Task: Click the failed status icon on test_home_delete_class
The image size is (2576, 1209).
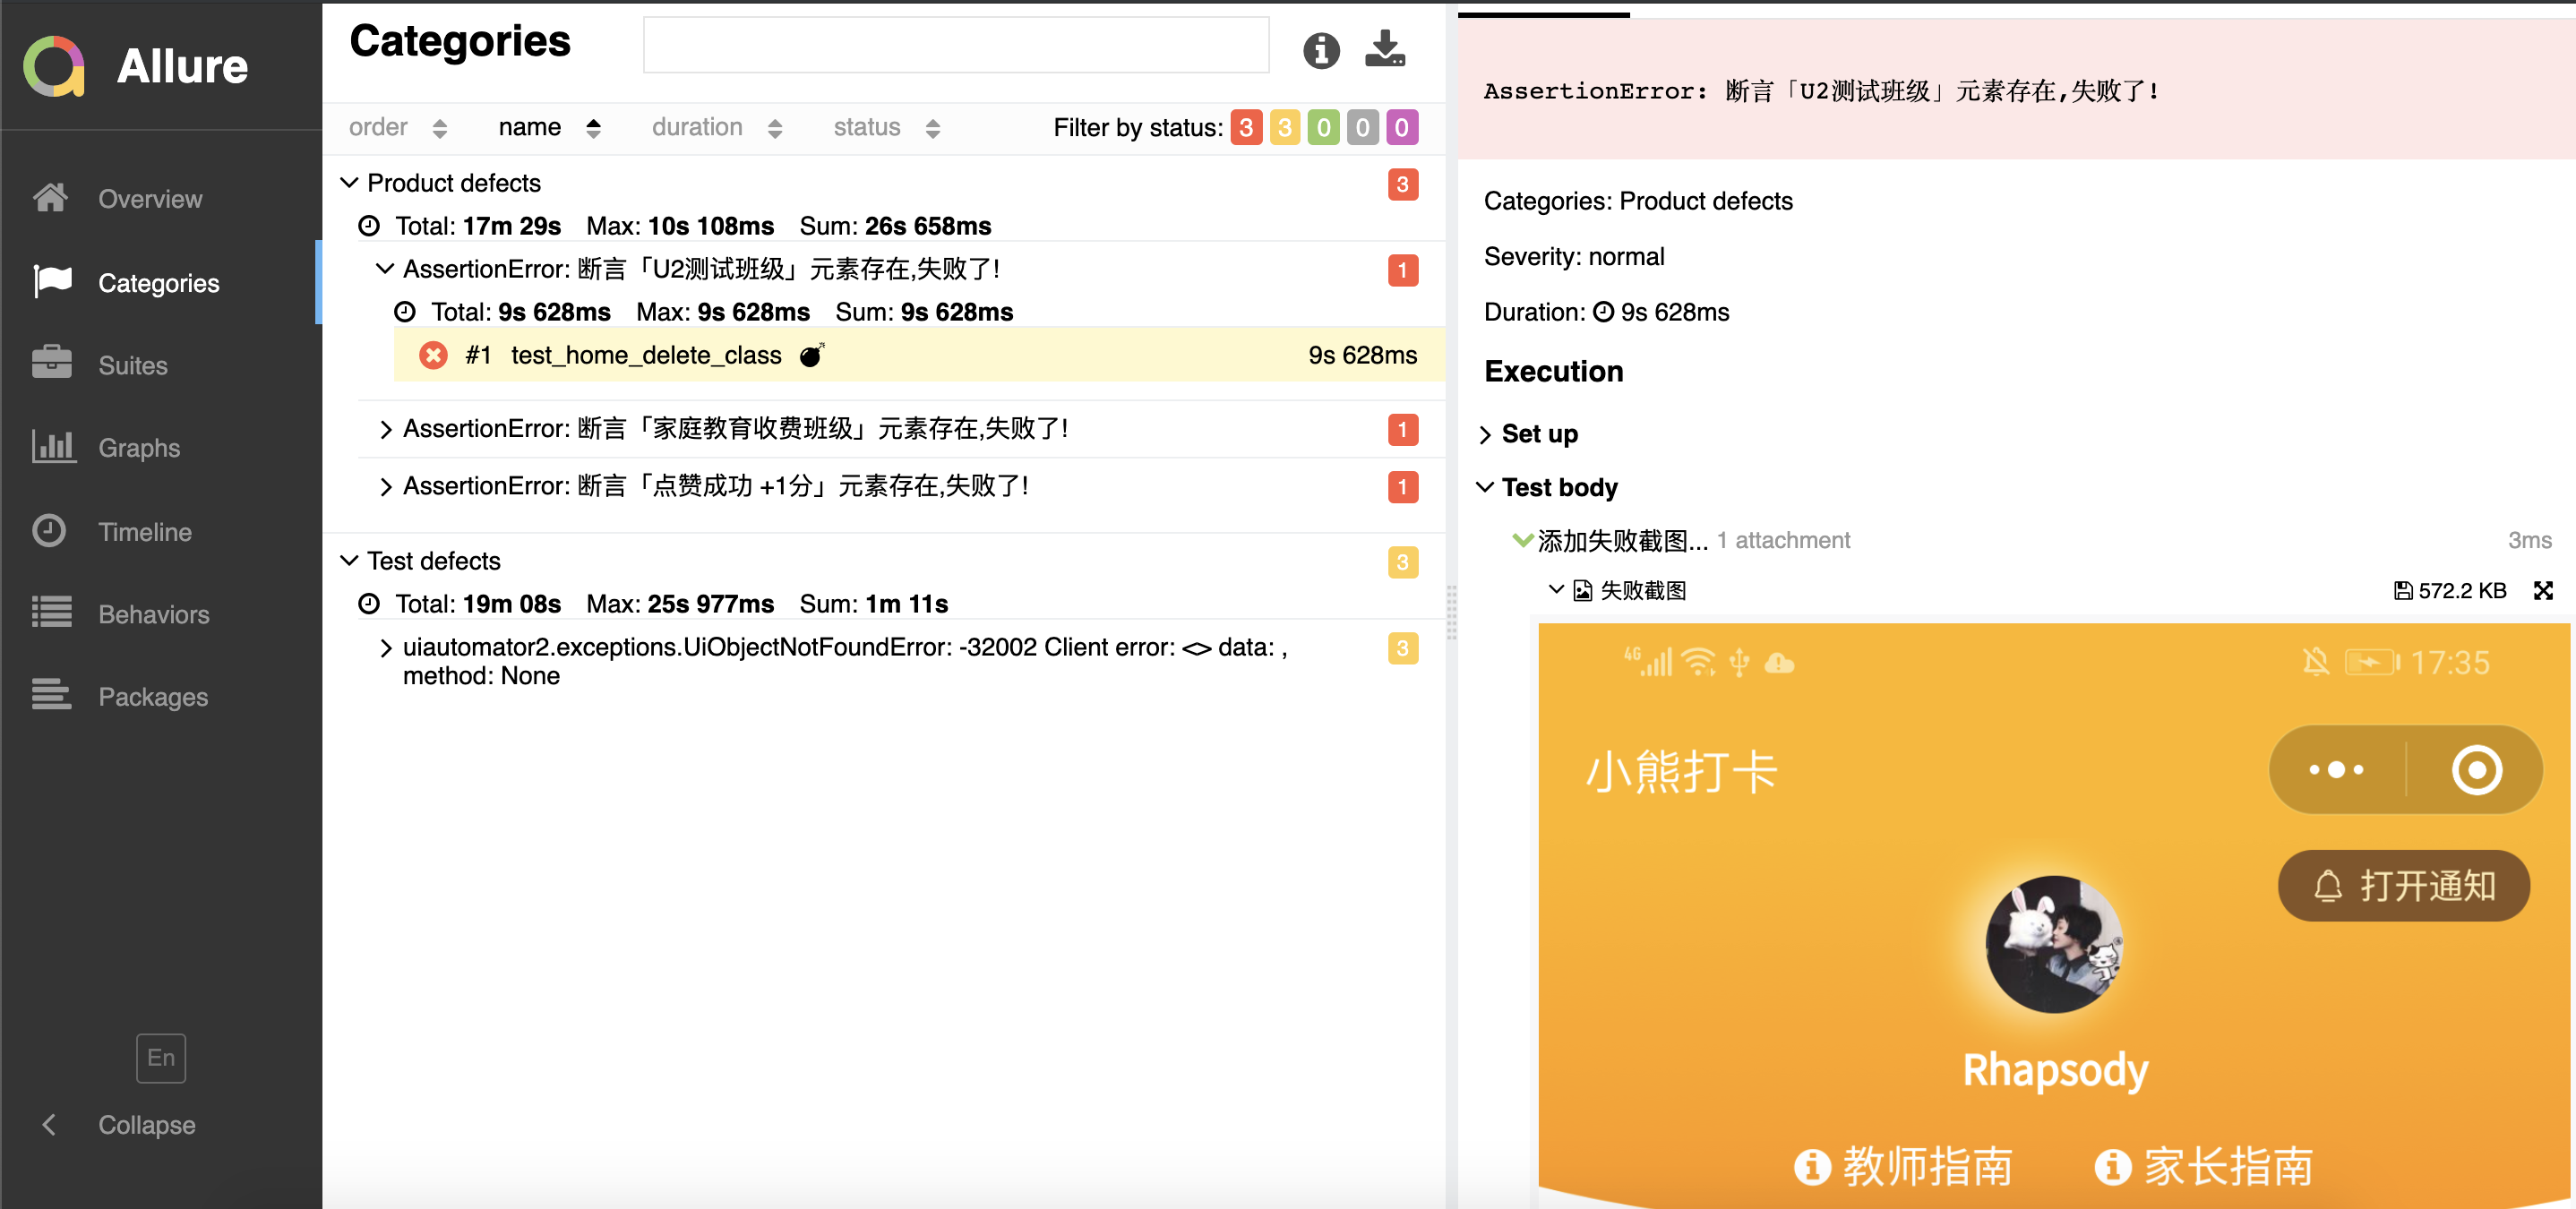Action: coord(433,355)
